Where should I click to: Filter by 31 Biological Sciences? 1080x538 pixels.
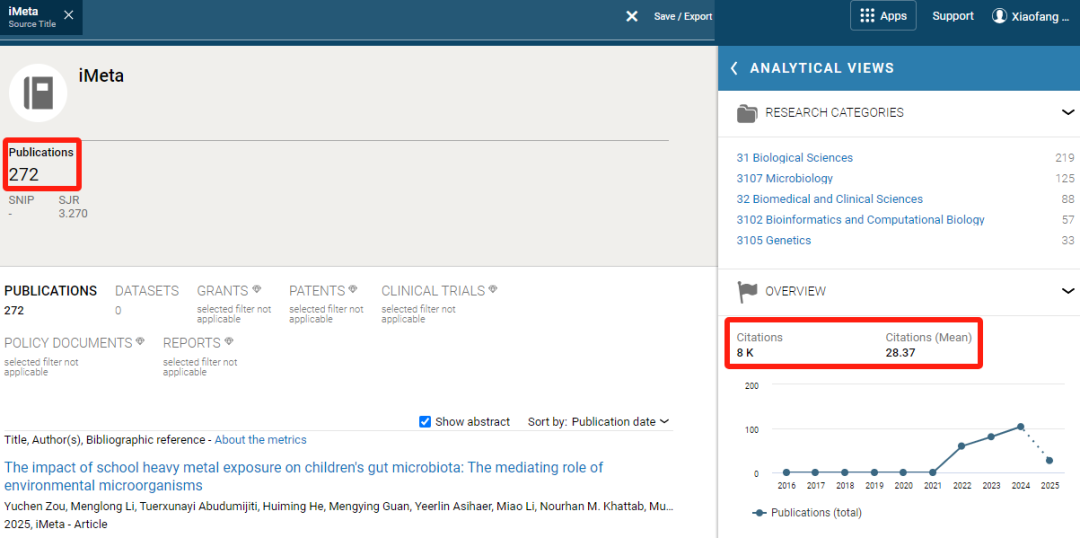[x=795, y=158]
